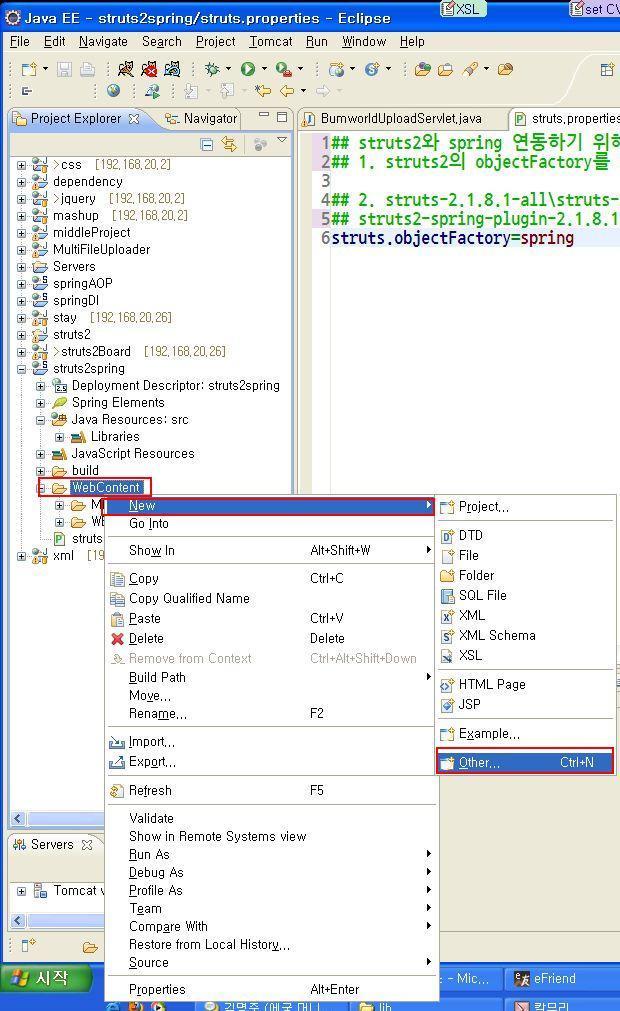Start Tomcat using the first cat icon
Image resolution: width=620 pixels, height=1011 pixels.
coord(126,69)
